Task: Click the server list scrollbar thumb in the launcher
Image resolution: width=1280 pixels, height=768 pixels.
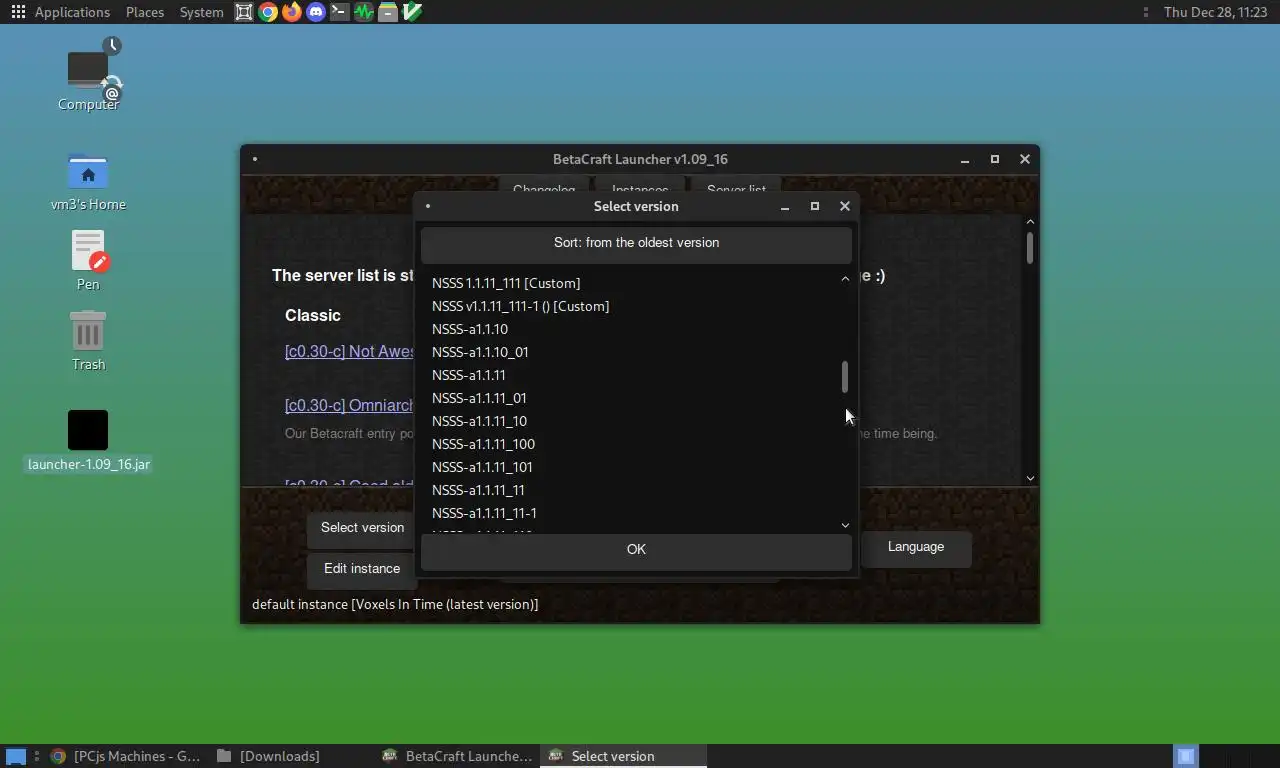Action: (x=1030, y=248)
